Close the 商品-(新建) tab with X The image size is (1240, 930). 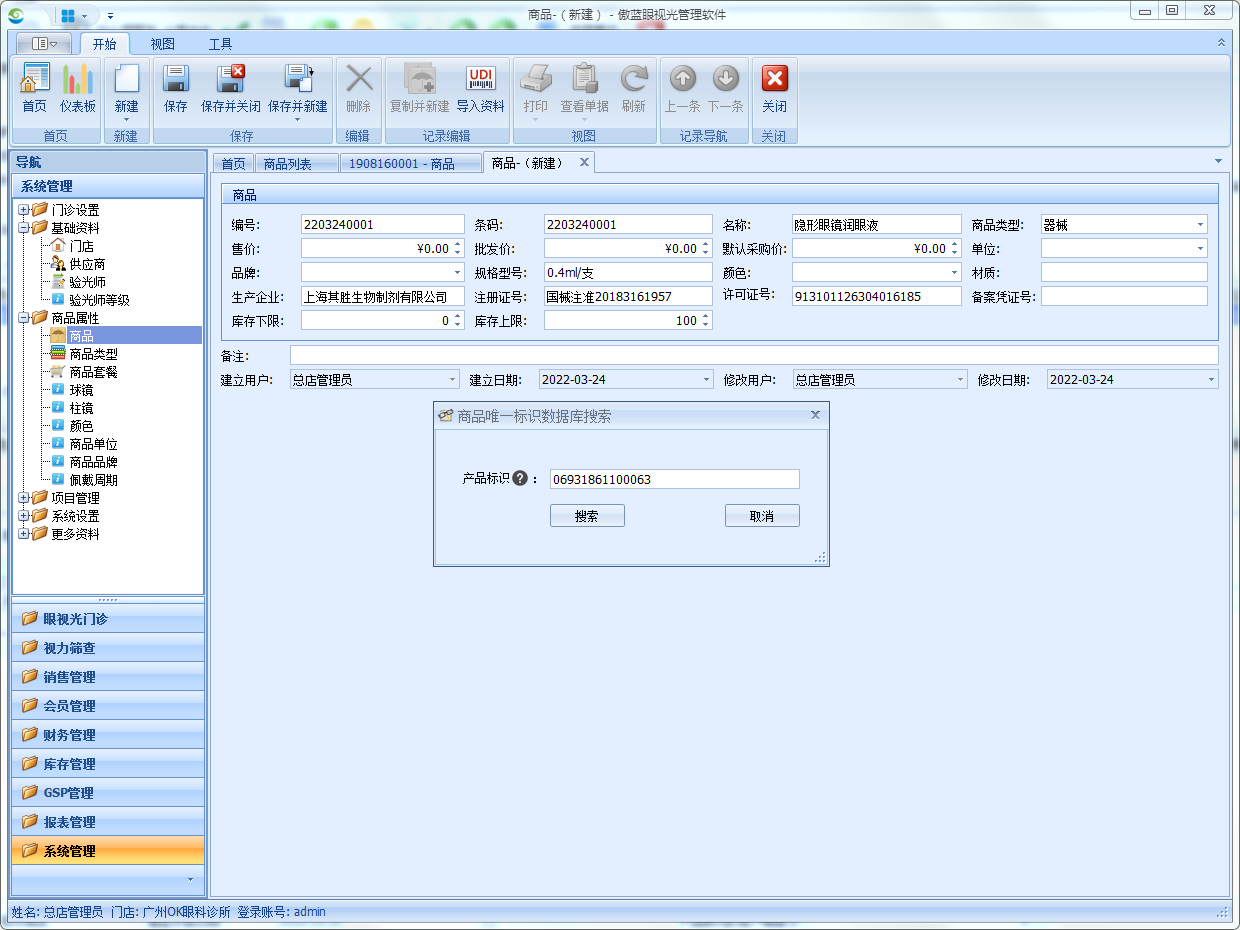coord(584,162)
